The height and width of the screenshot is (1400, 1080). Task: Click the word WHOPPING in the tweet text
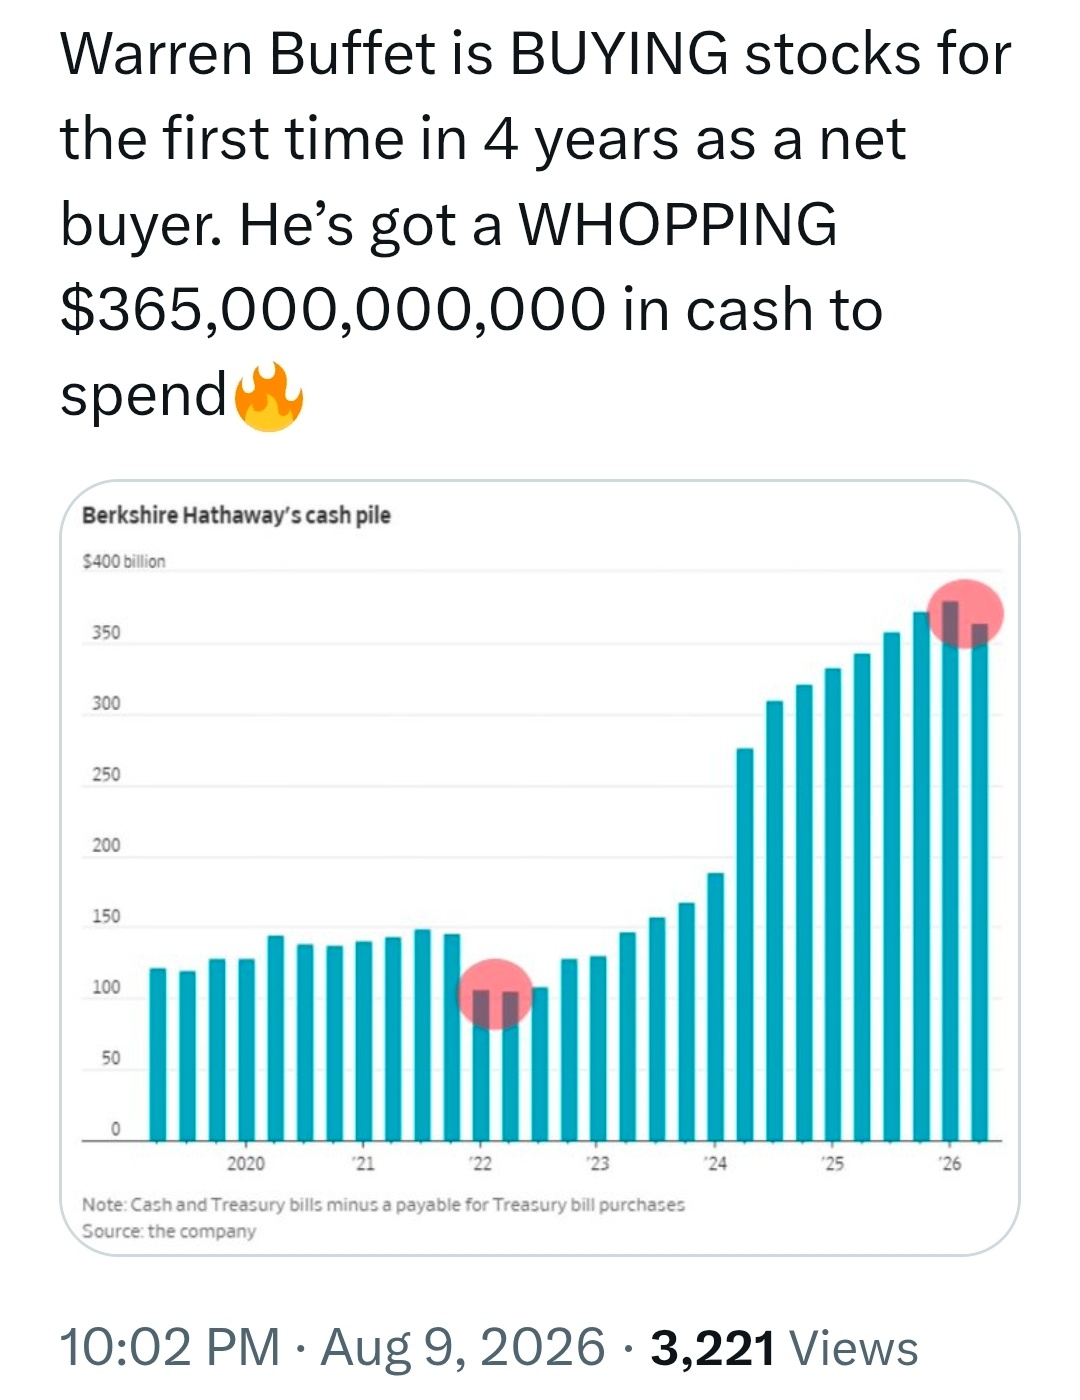coord(678,224)
